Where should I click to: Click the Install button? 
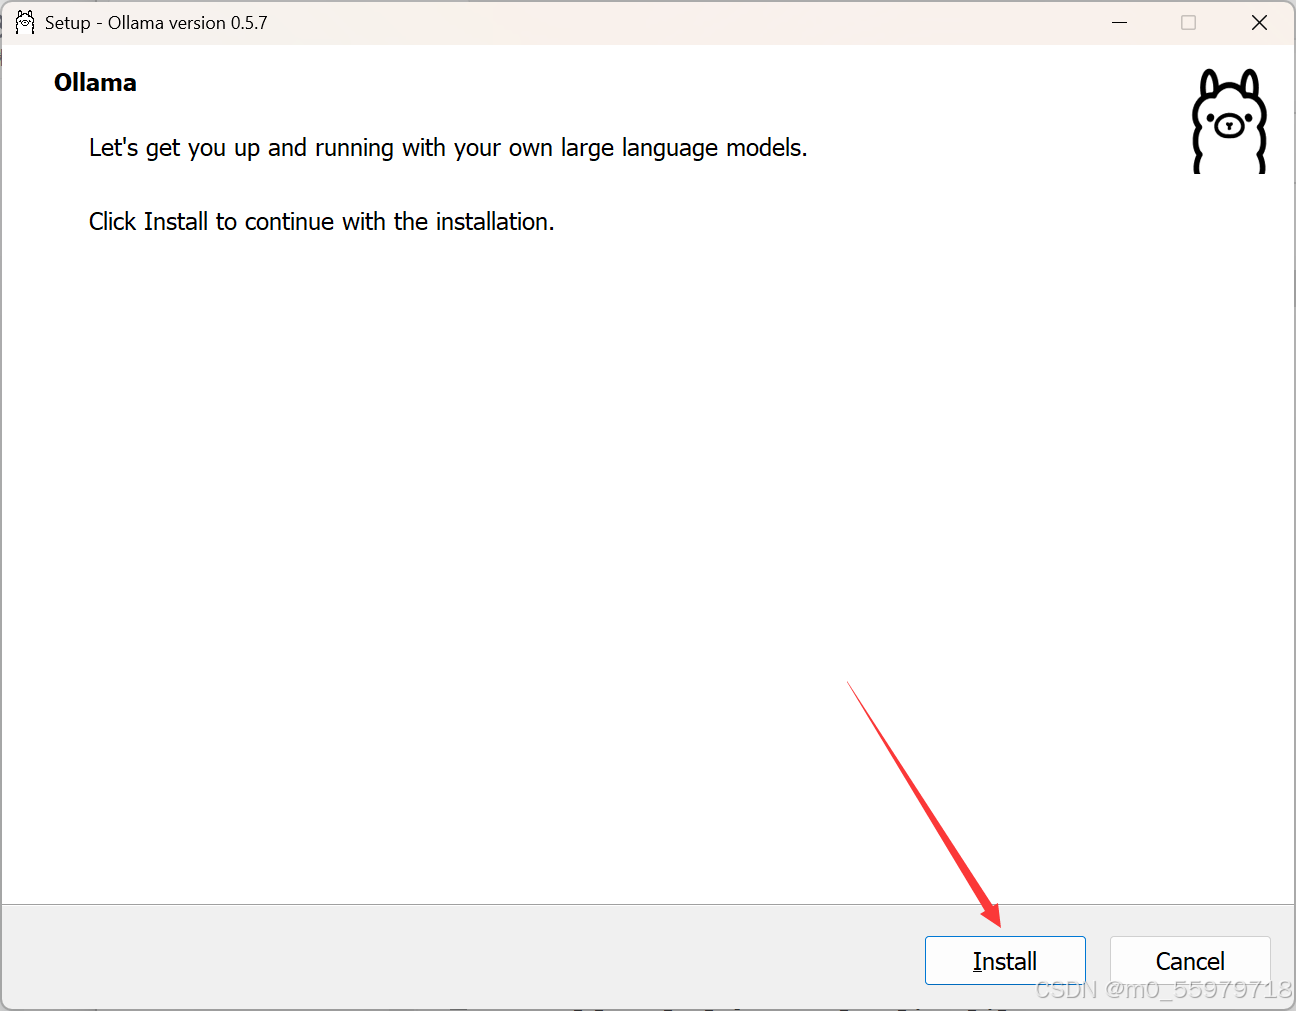pyautogui.click(x=1005, y=961)
